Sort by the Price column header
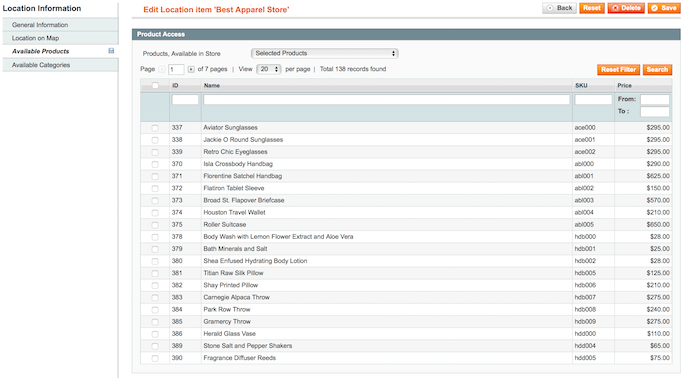 (624, 86)
